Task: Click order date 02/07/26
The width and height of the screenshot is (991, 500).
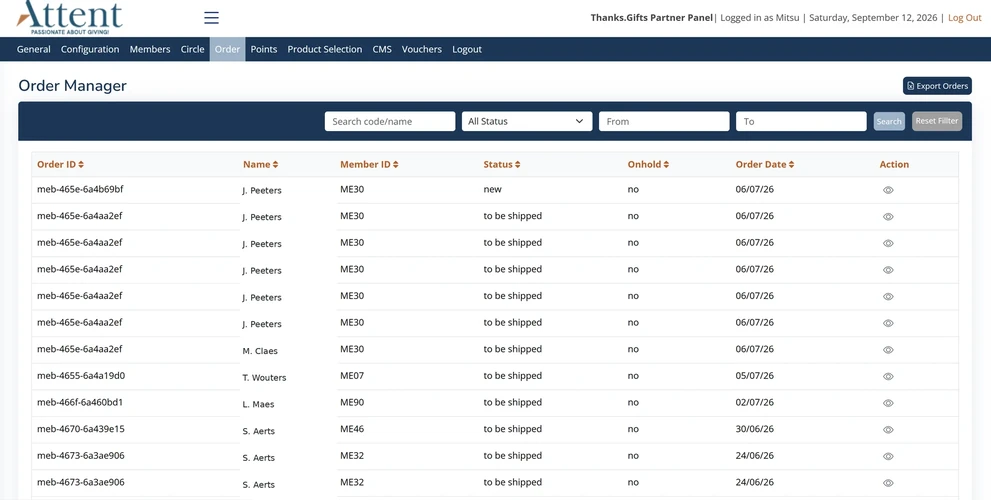Action: 755,402
